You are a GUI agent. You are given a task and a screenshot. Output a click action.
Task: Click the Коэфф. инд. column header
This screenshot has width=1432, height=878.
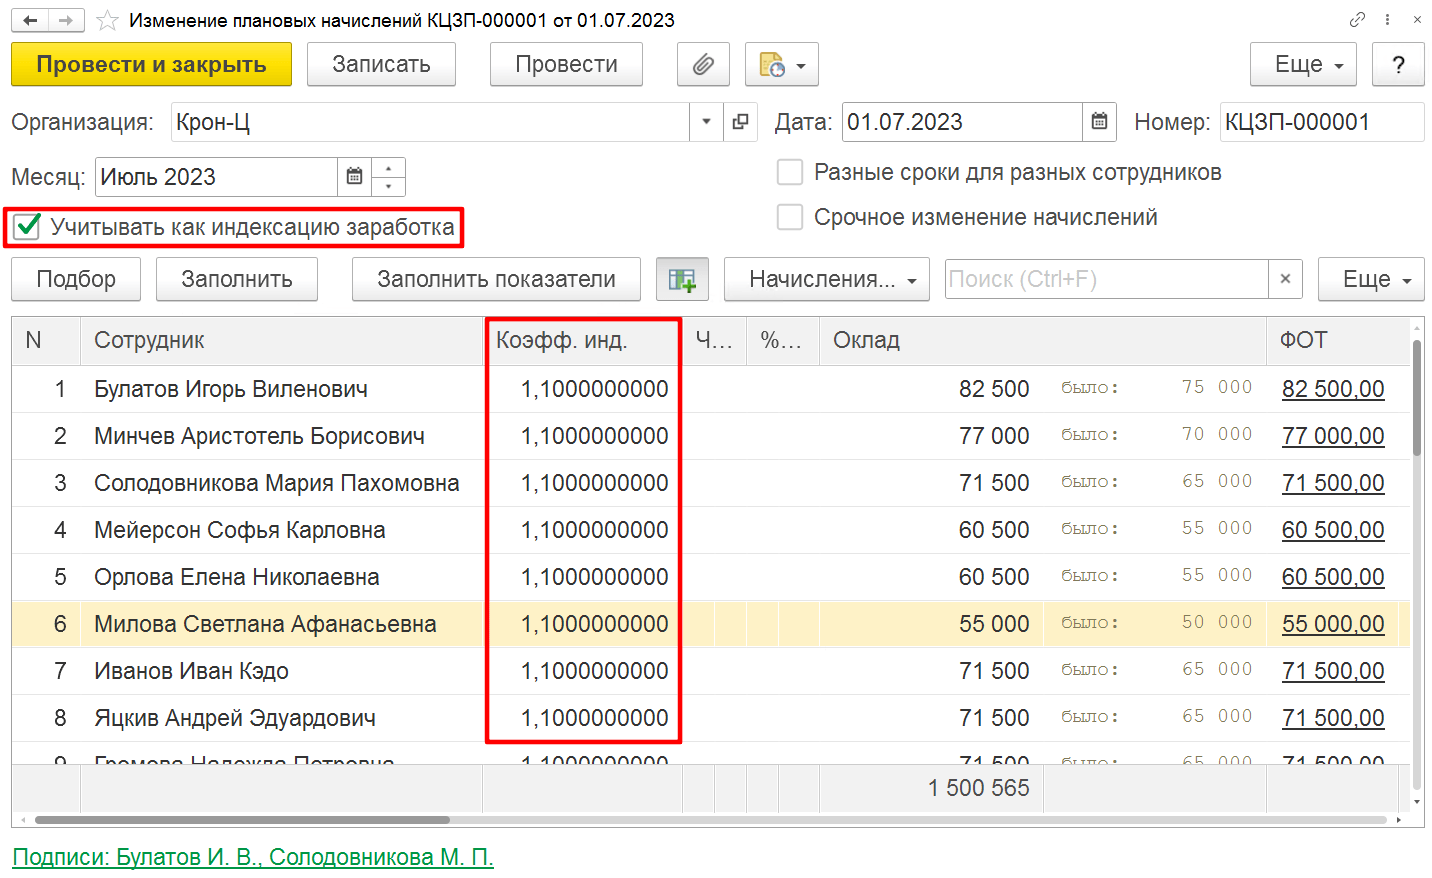(x=582, y=340)
